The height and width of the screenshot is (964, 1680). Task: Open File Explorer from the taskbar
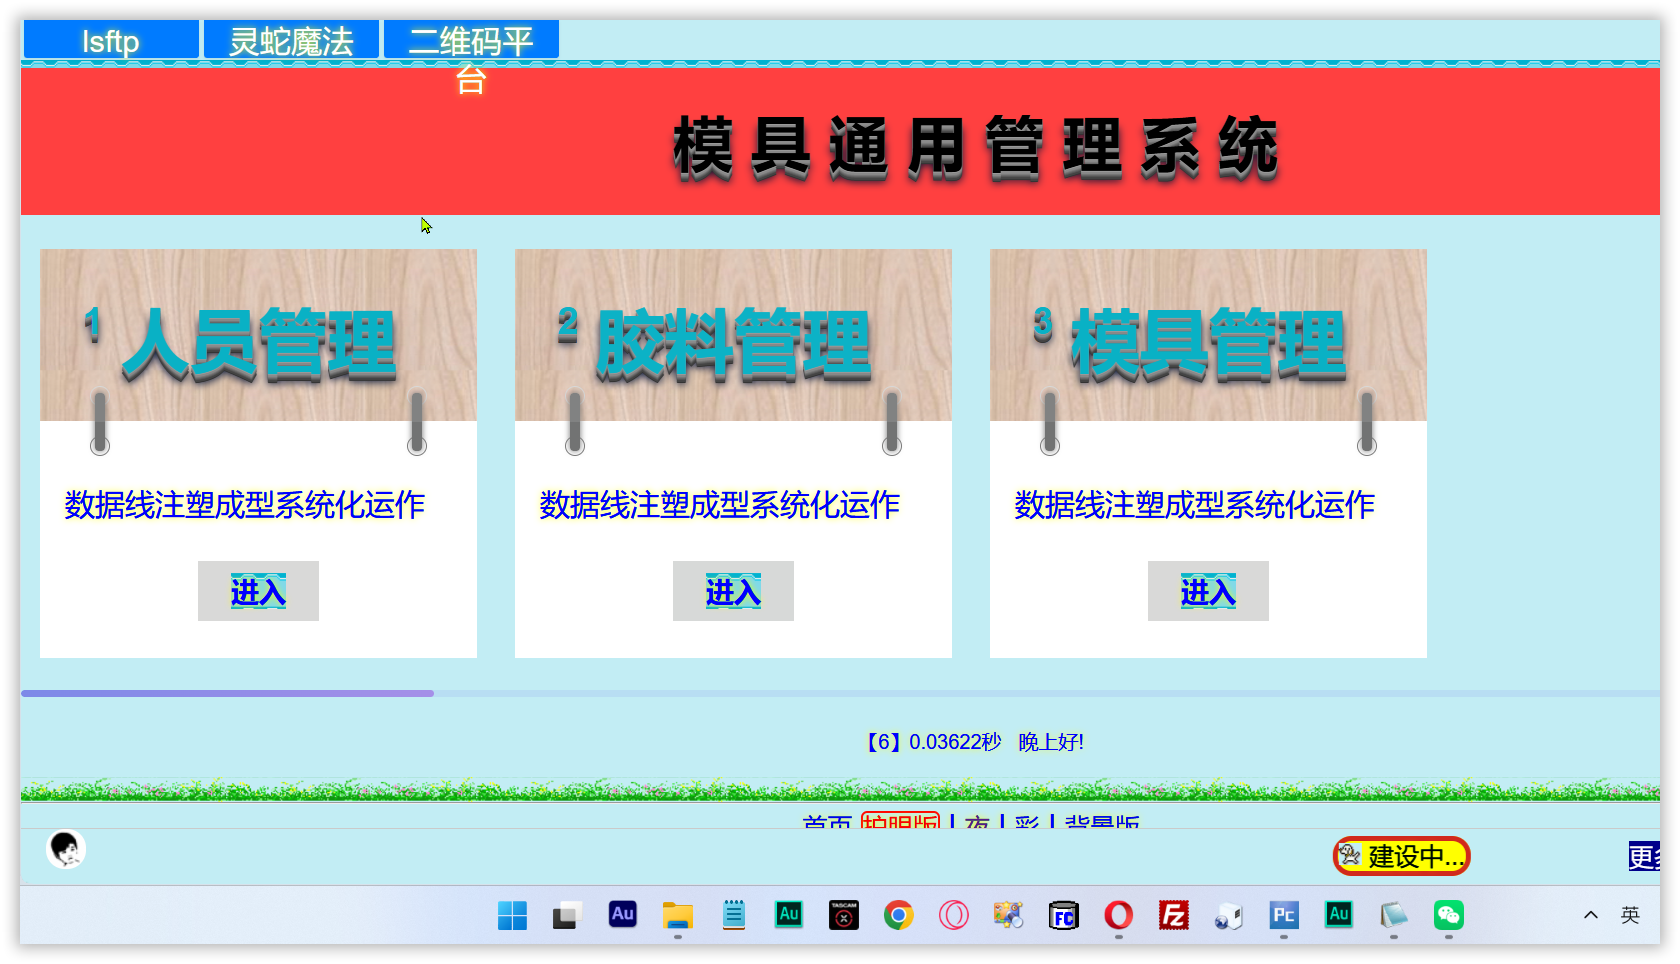(678, 915)
